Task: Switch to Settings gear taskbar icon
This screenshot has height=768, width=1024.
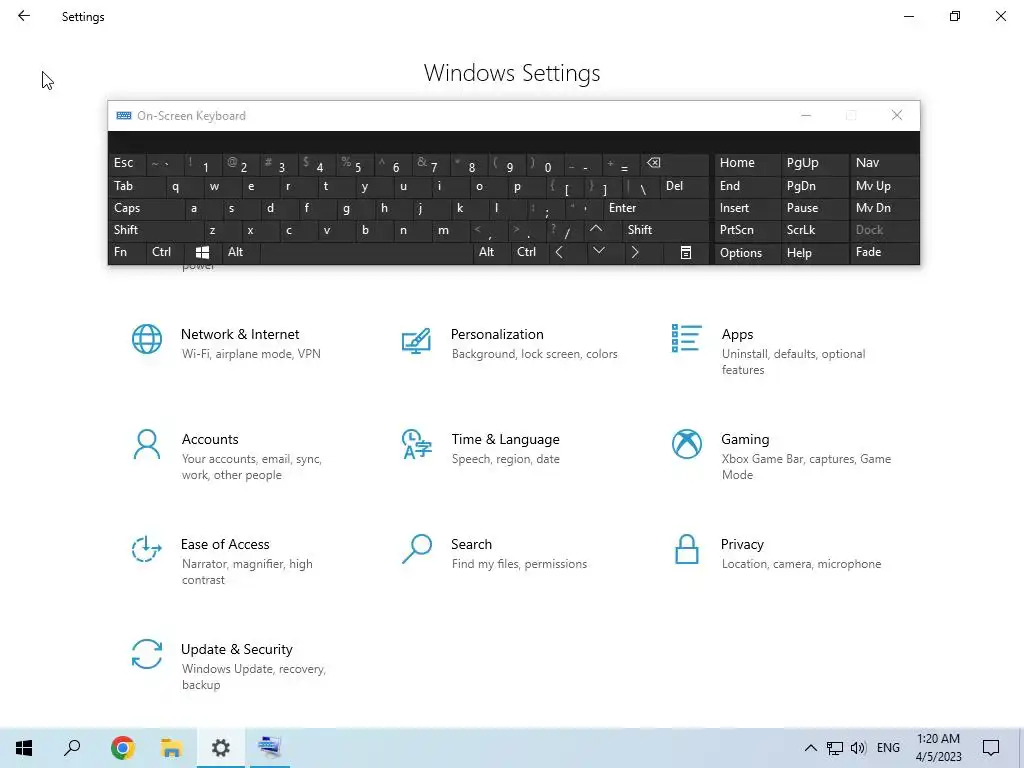Action: tap(220, 748)
